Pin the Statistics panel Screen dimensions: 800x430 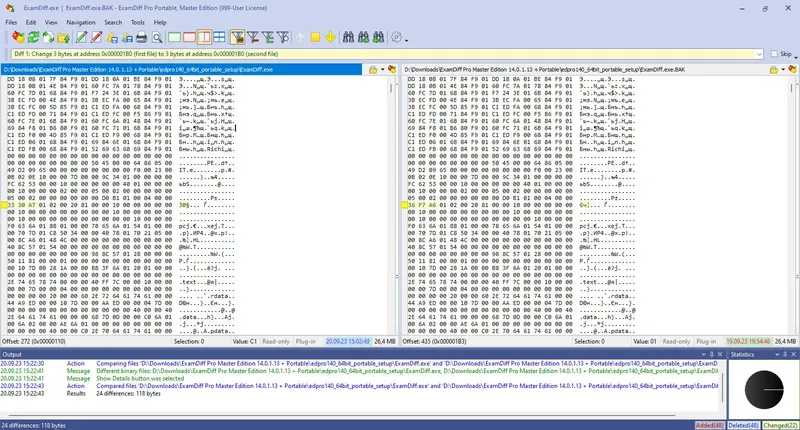click(786, 354)
